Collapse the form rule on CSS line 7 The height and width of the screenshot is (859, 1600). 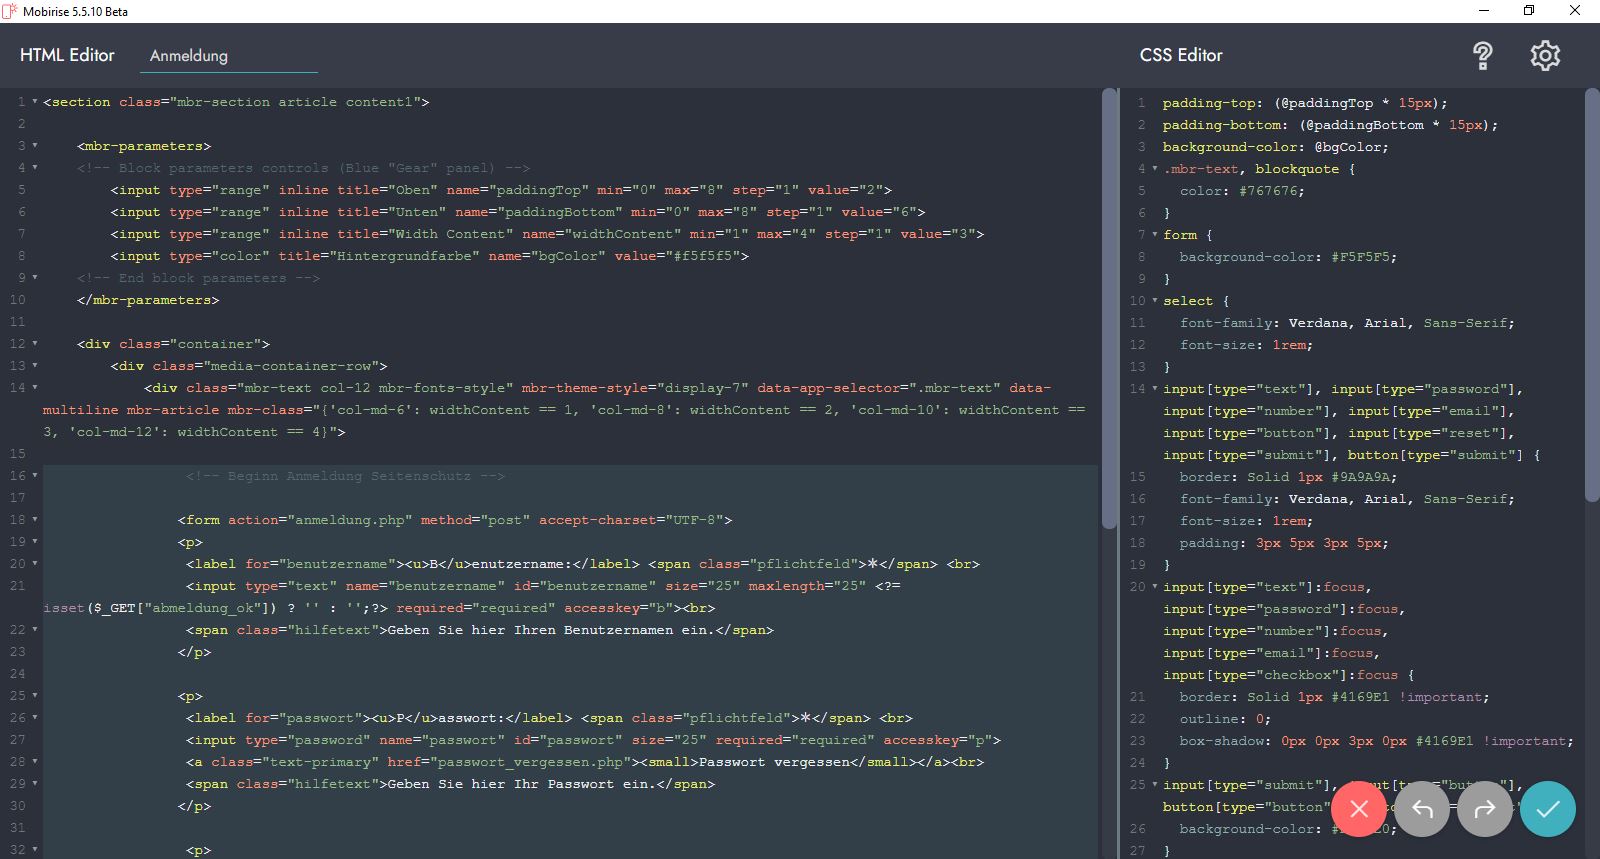pos(1155,235)
